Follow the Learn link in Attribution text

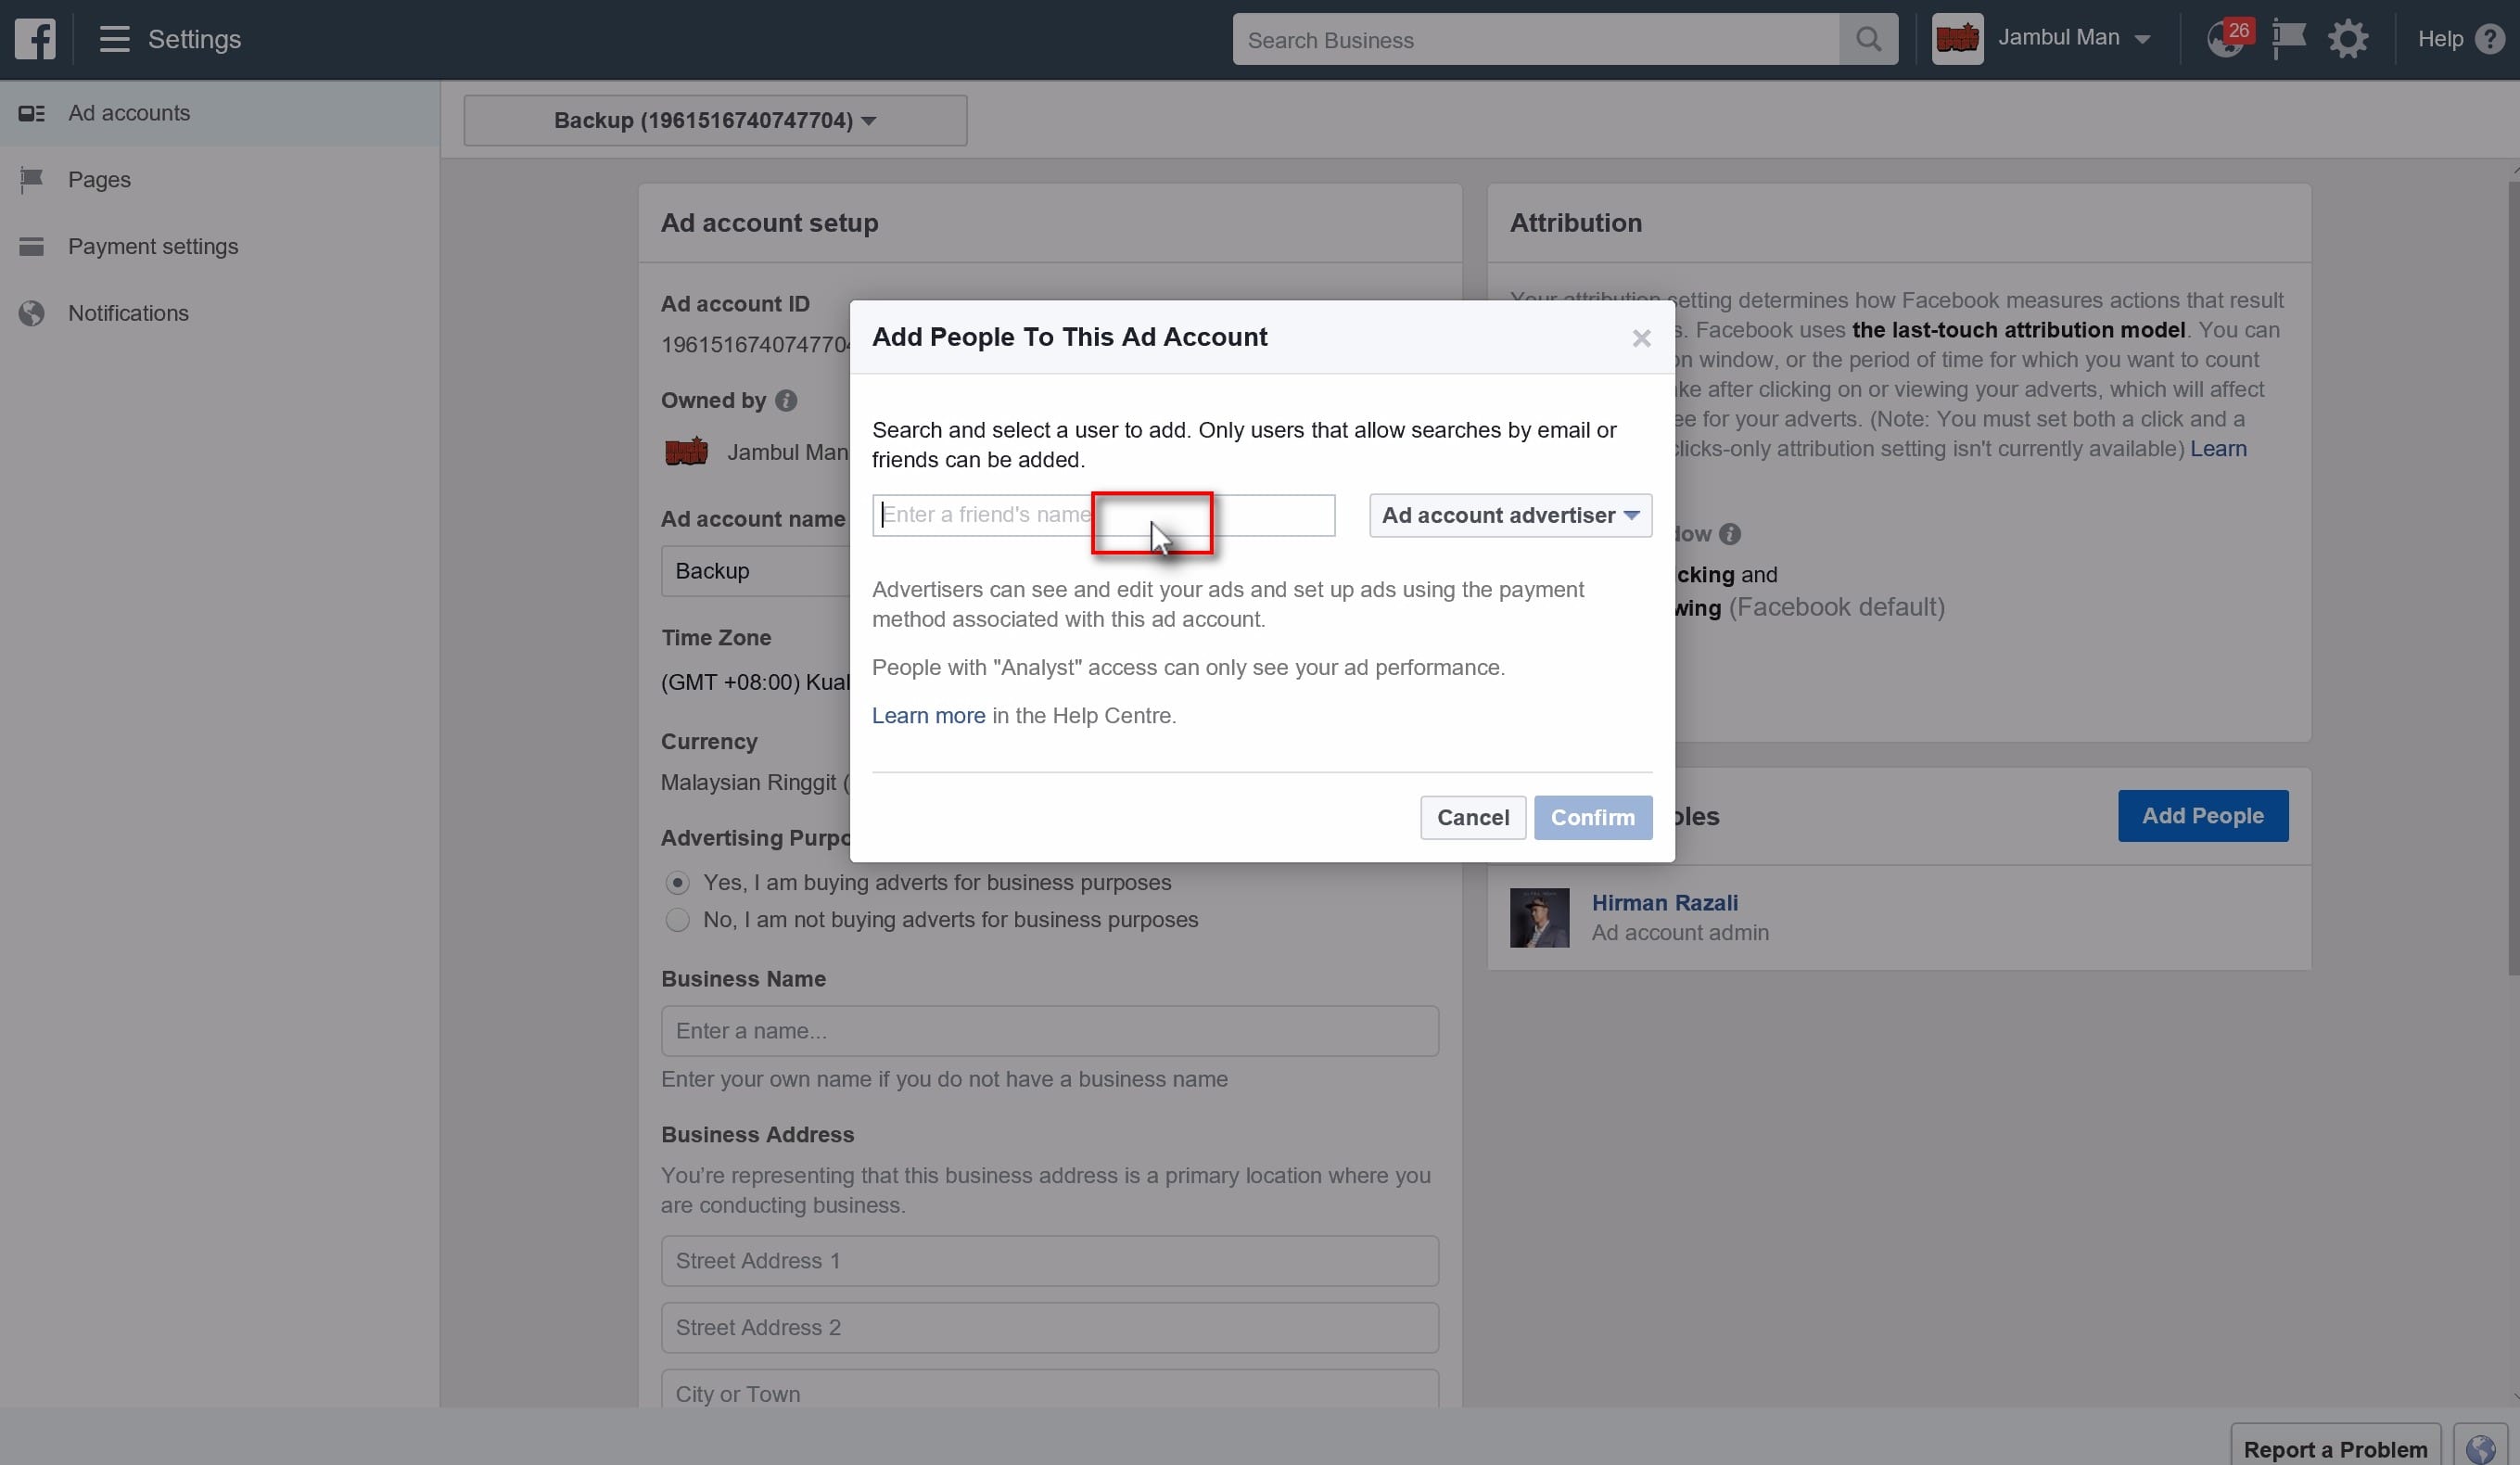pos(2218,449)
